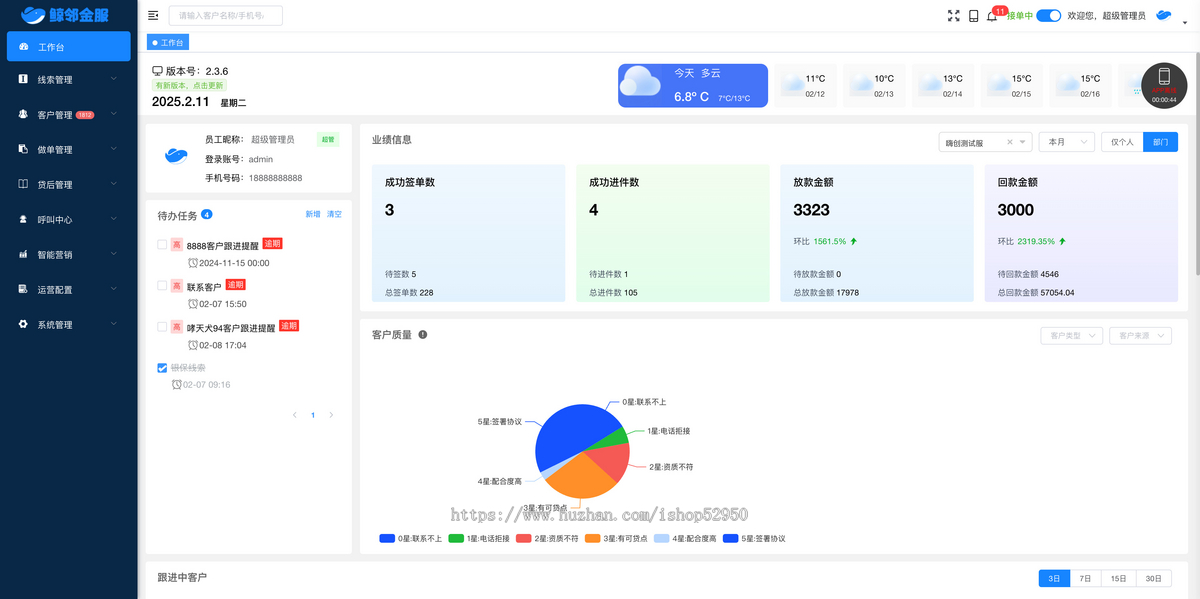Screen dimensions: 1200x599
Task: Switch to the 工作台 page tab
Action: [168, 43]
